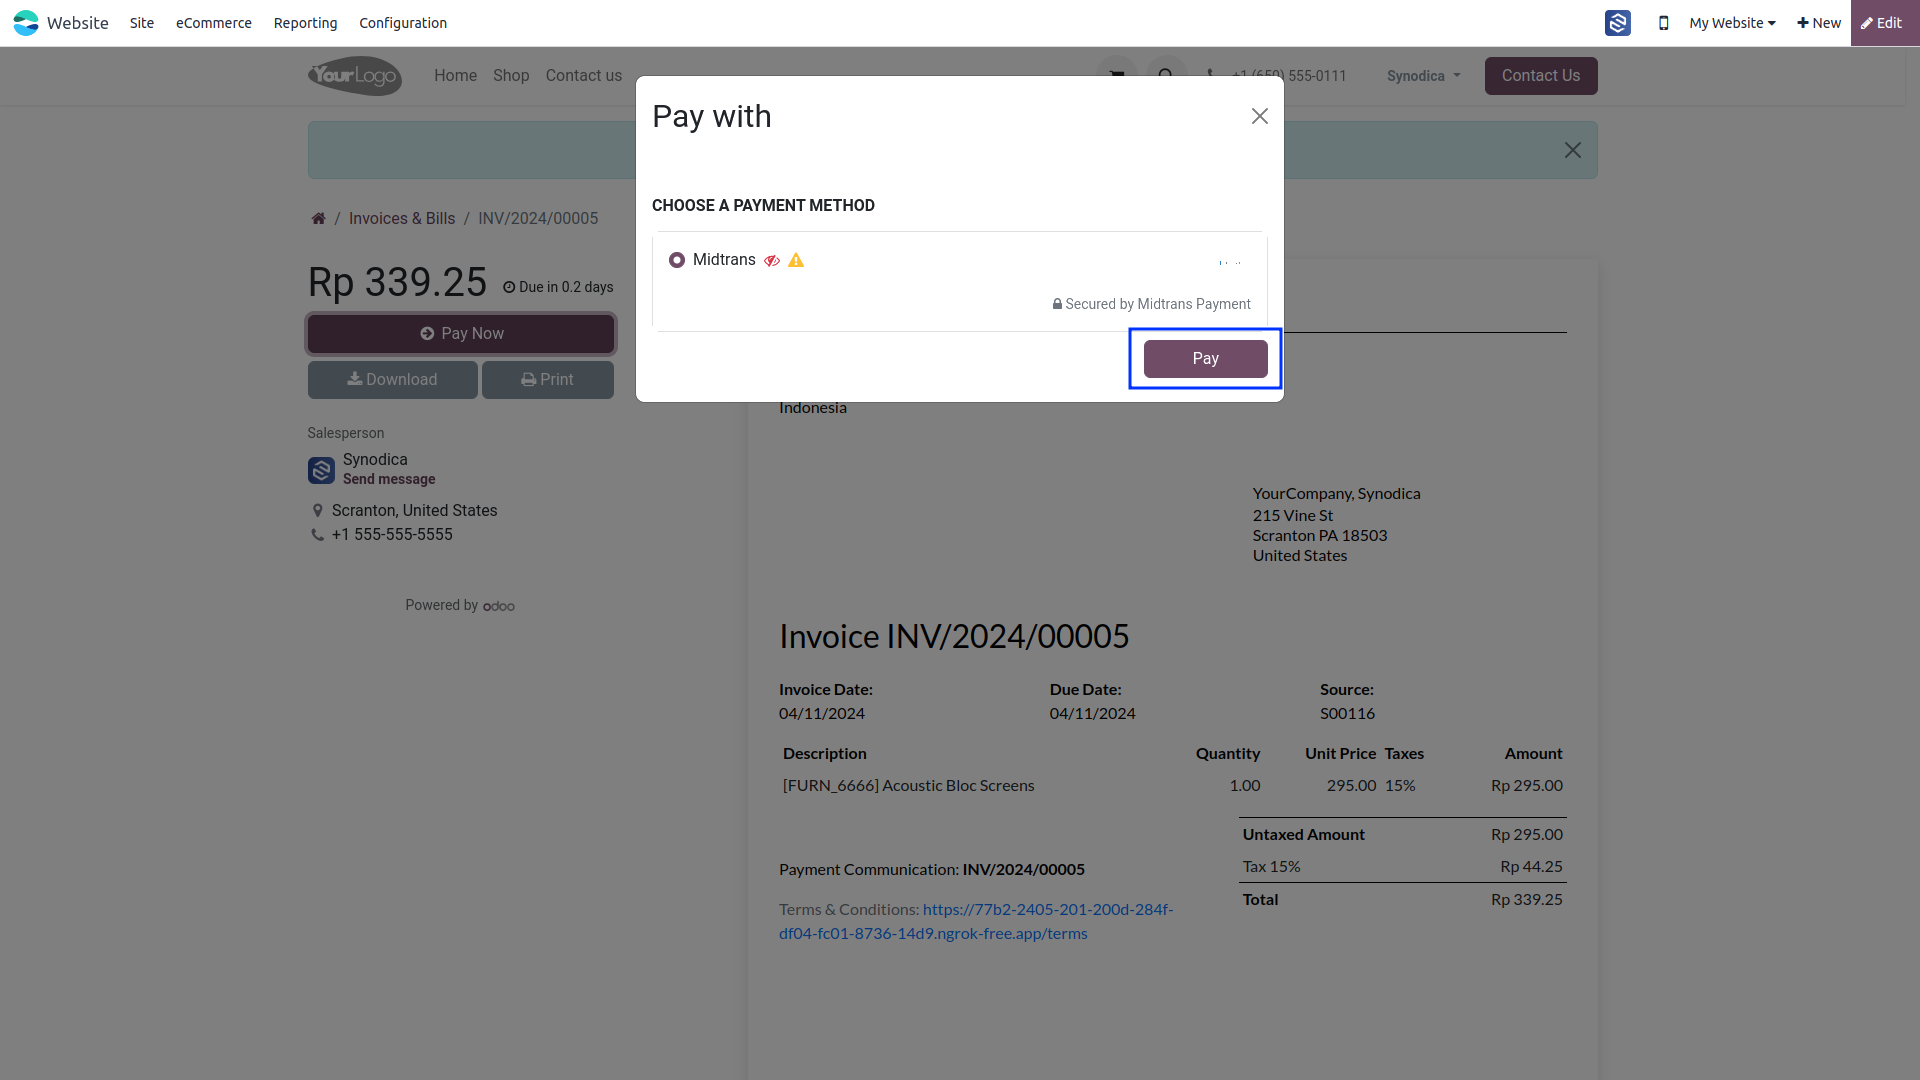
Task: Click the home breadcrumb icon
Action: click(318, 218)
